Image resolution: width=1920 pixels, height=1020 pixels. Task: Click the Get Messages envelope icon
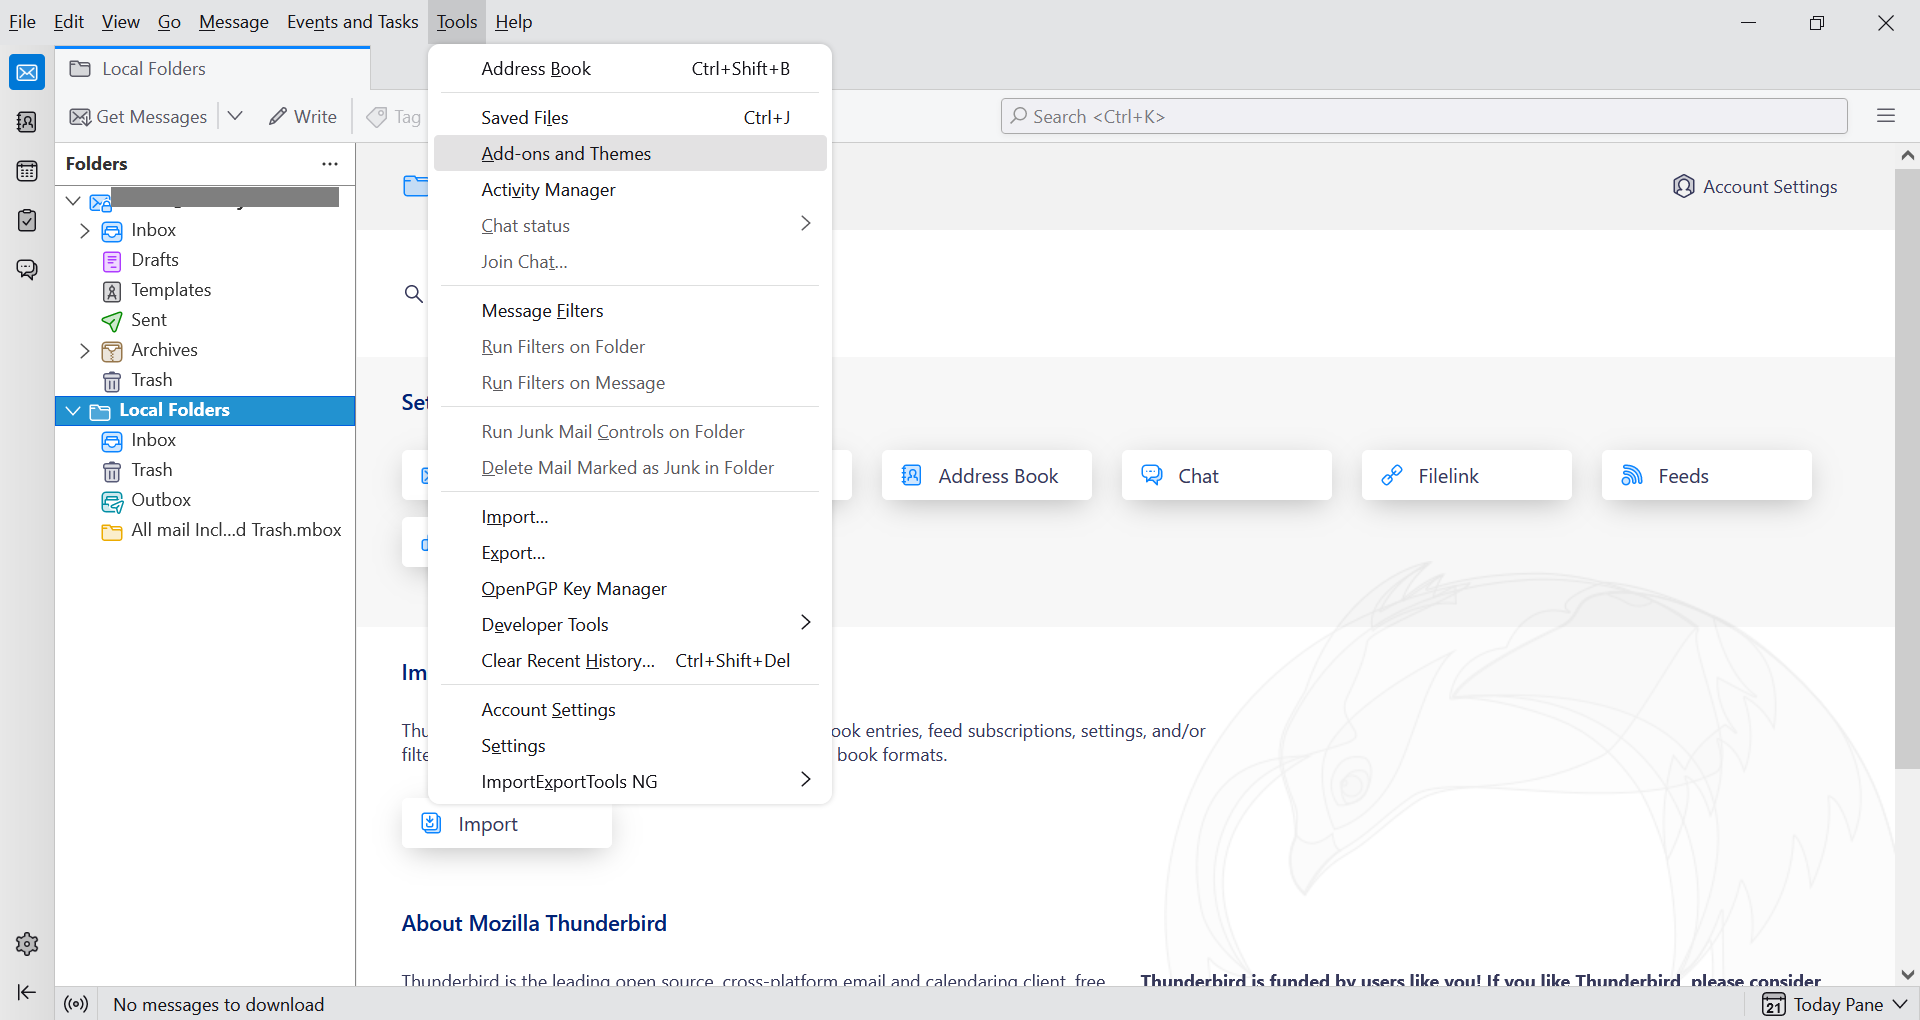click(x=80, y=117)
